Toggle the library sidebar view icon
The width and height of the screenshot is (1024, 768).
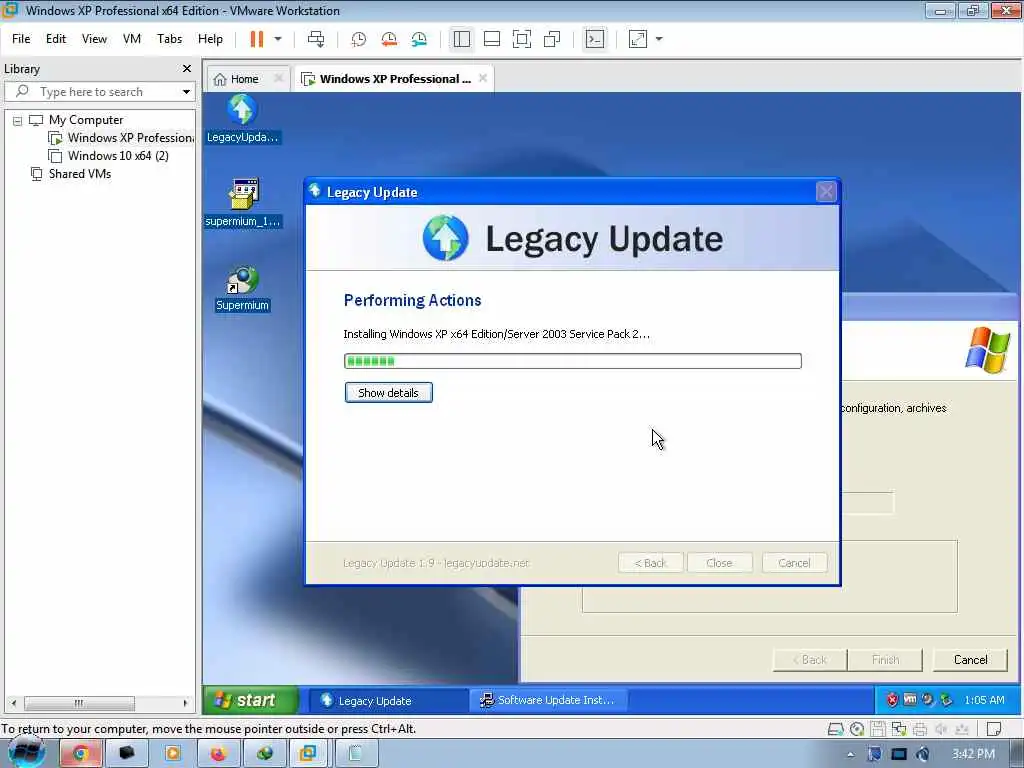(x=462, y=39)
